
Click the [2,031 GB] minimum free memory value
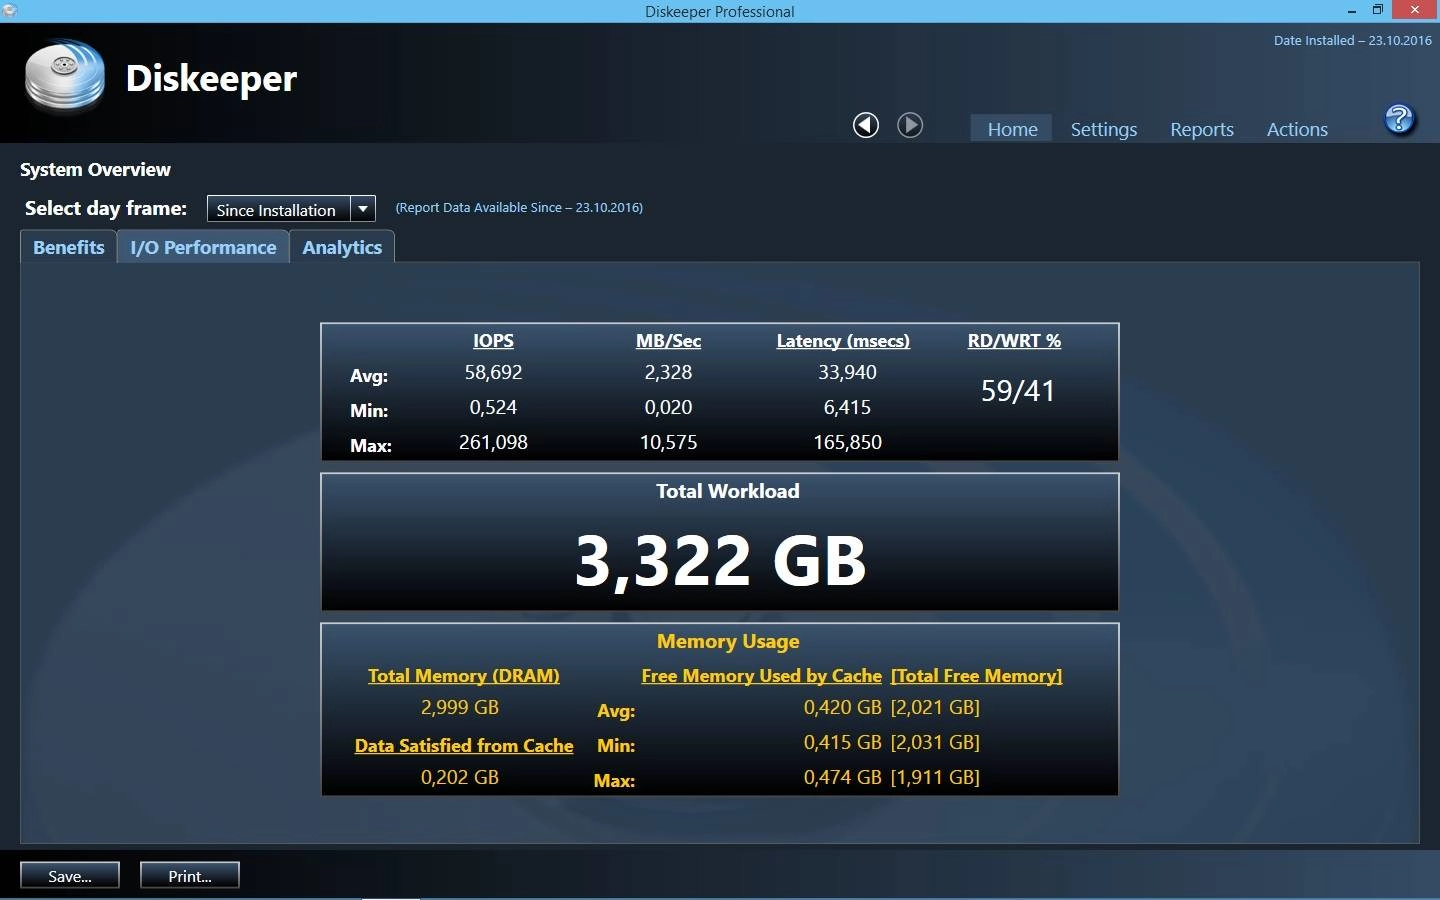pos(935,742)
